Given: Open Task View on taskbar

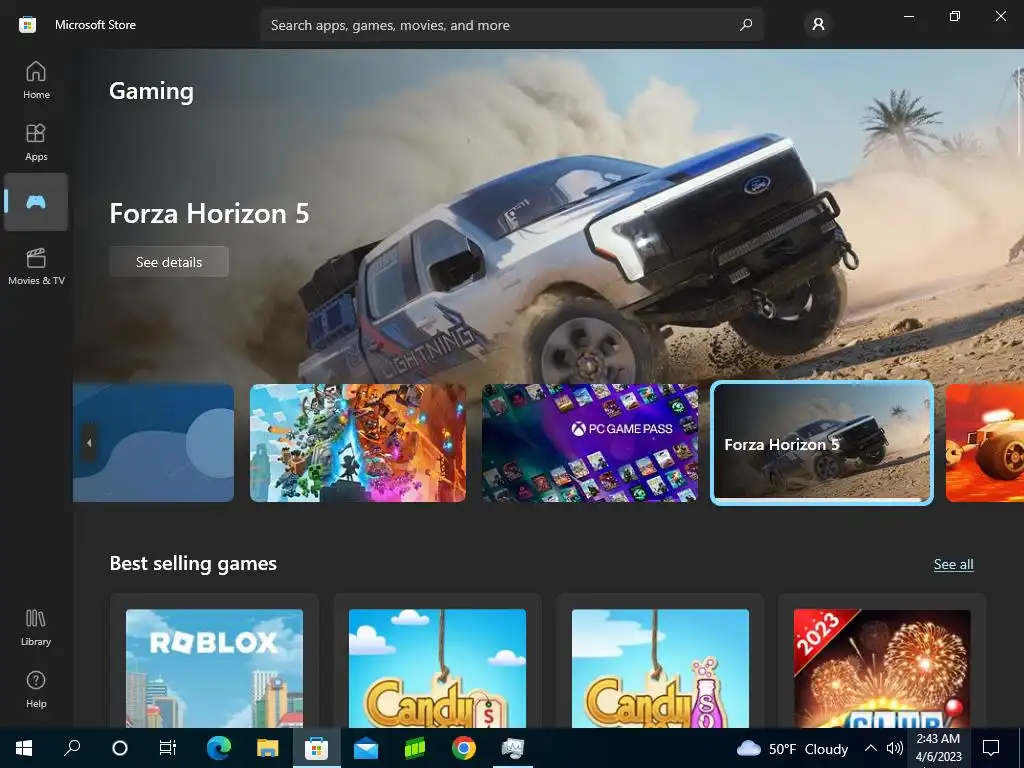Looking at the screenshot, I should tap(168, 748).
